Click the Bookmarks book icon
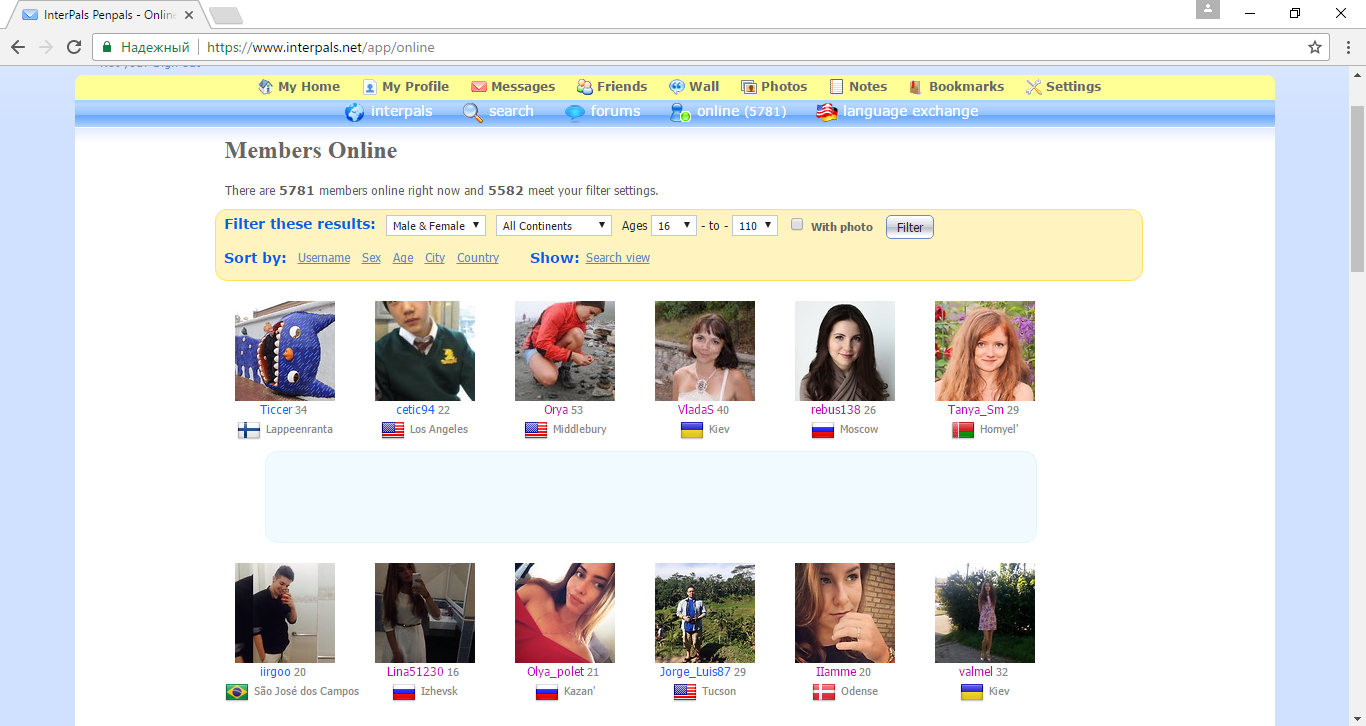 pyautogui.click(x=916, y=87)
